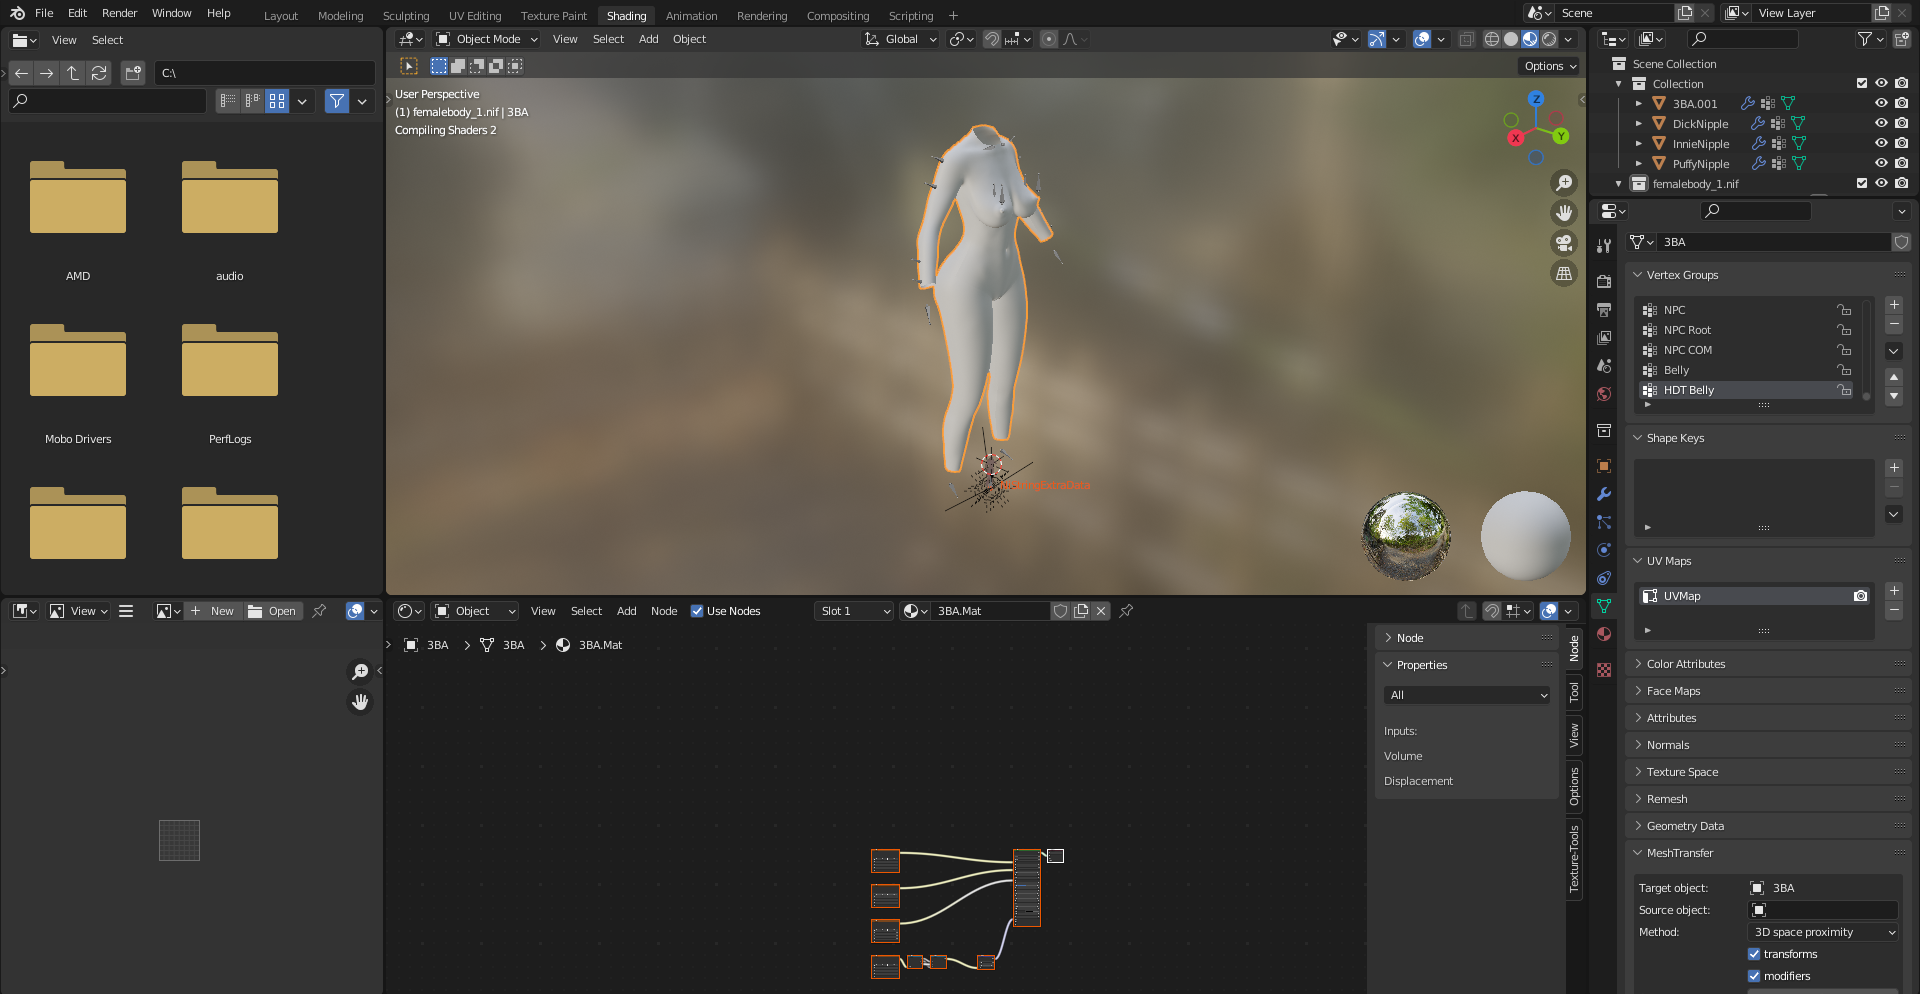Uncheck the modifiers option in MeshTransfer
Screen dimensions: 1920x994
[x=1754, y=976]
